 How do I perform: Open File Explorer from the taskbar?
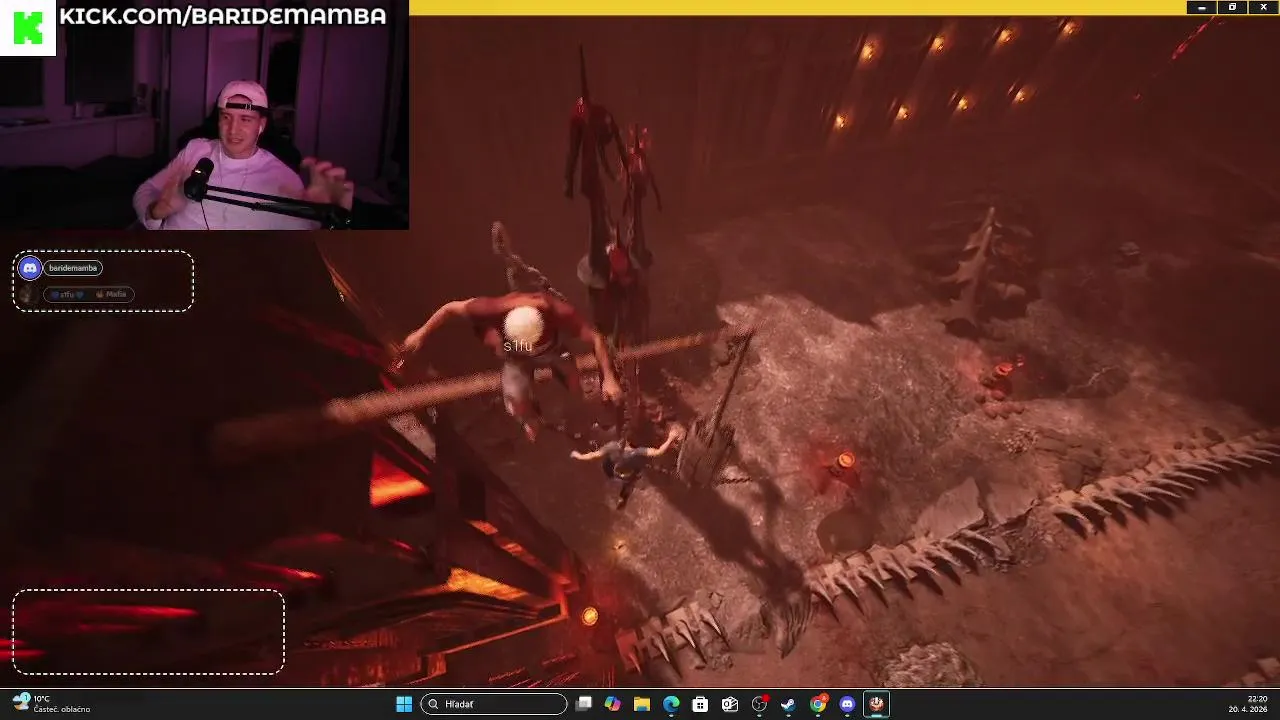(642, 704)
